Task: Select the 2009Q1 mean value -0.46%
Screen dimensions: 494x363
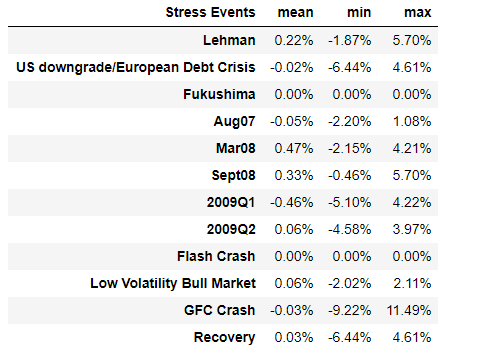Action: [x=292, y=202]
